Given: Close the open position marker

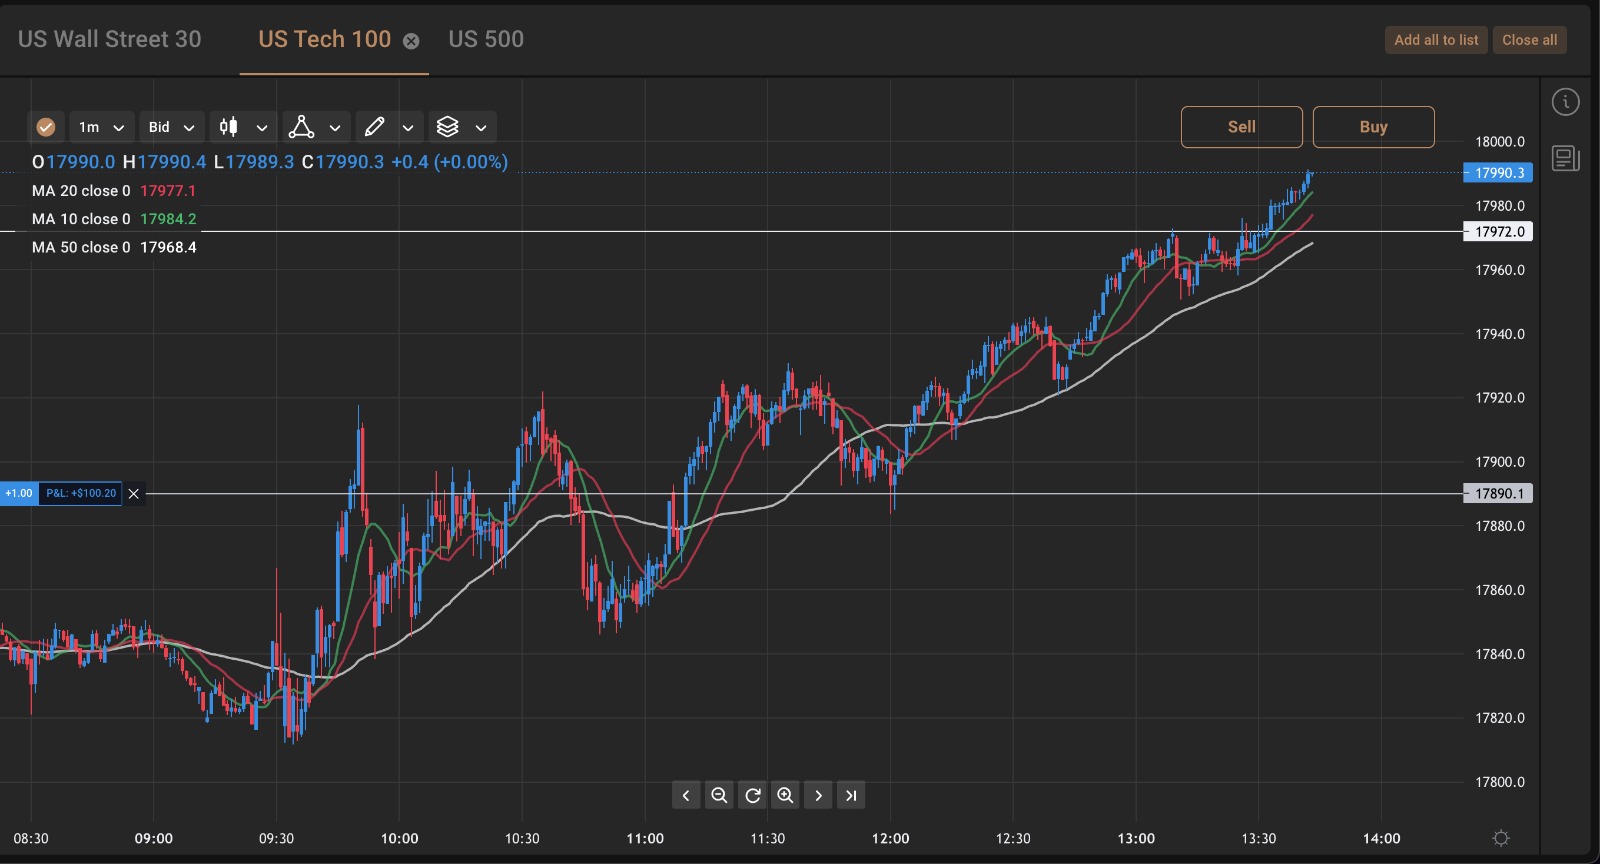Looking at the screenshot, I should coord(134,493).
